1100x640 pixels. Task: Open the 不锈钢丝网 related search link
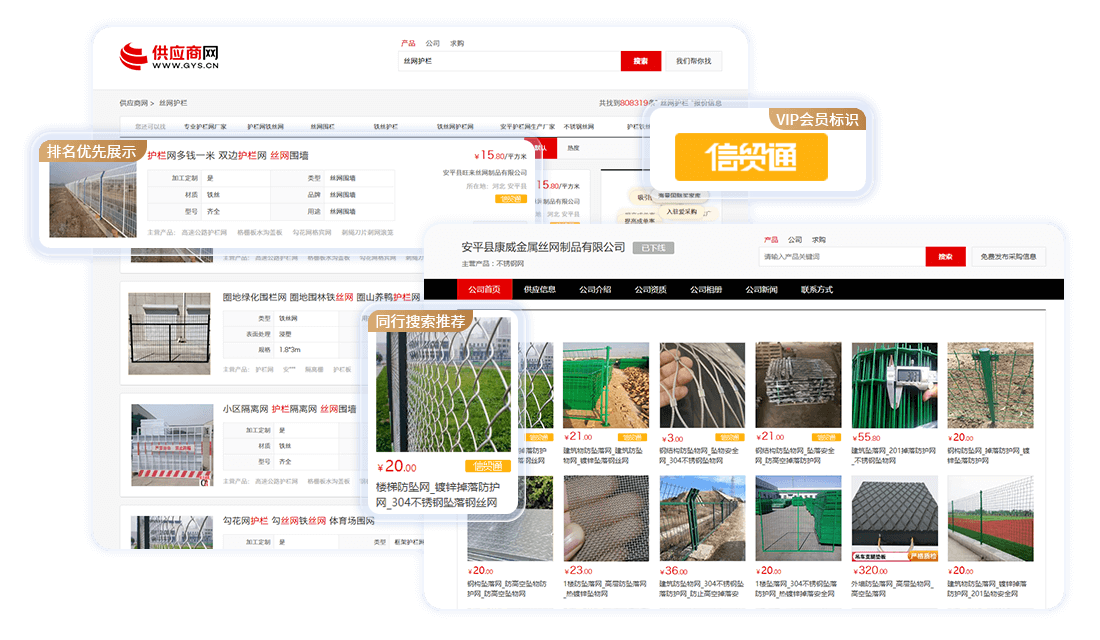tap(579, 127)
